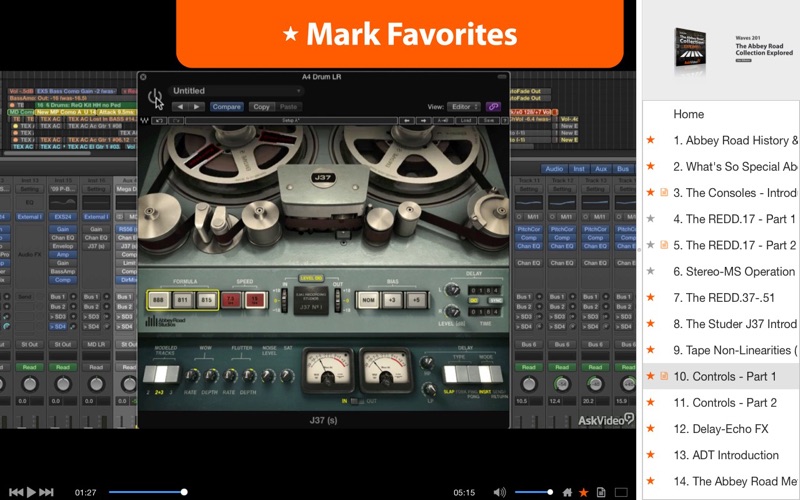Open lesson 1. Abbey Road History
Image resolution: width=800 pixels, height=500 pixels.
[x=736, y=140]
